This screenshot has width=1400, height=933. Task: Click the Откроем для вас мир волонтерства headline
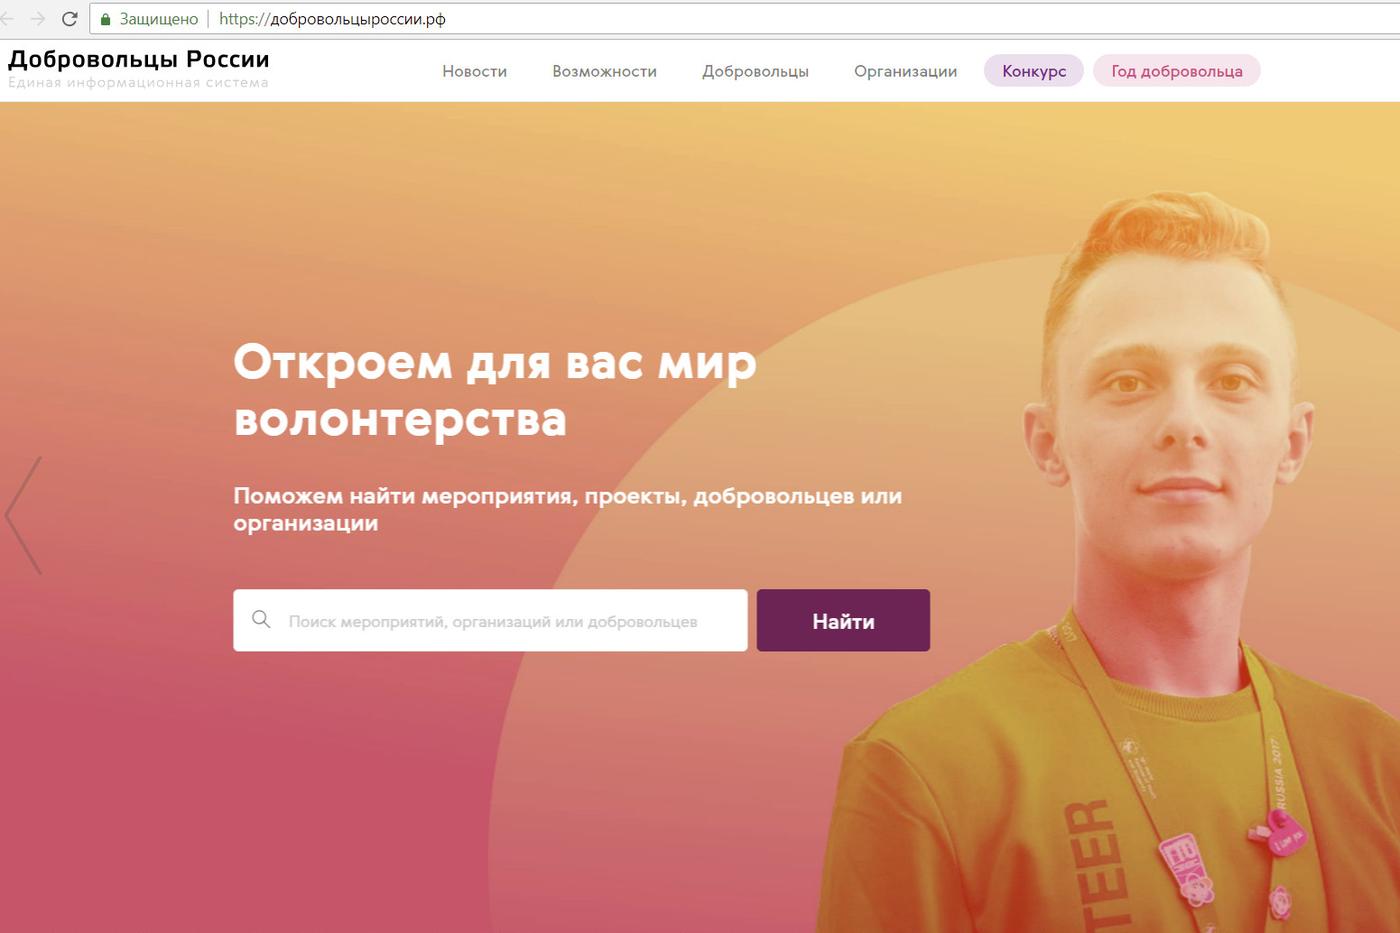pos(495,390)
